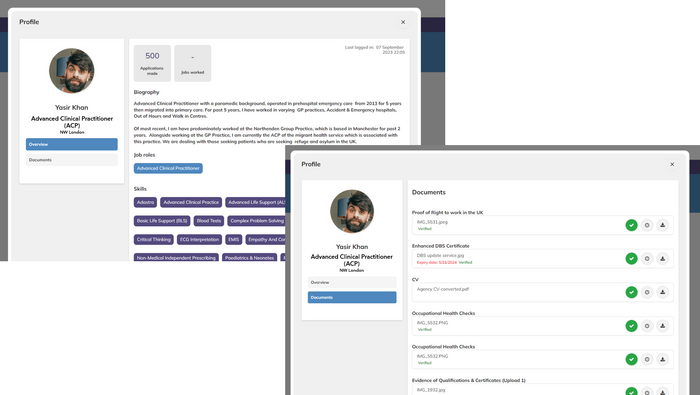This screenshot has width=700, height=395.
Task: Click the ECG Interpretation skill tag
Action: 200,240
